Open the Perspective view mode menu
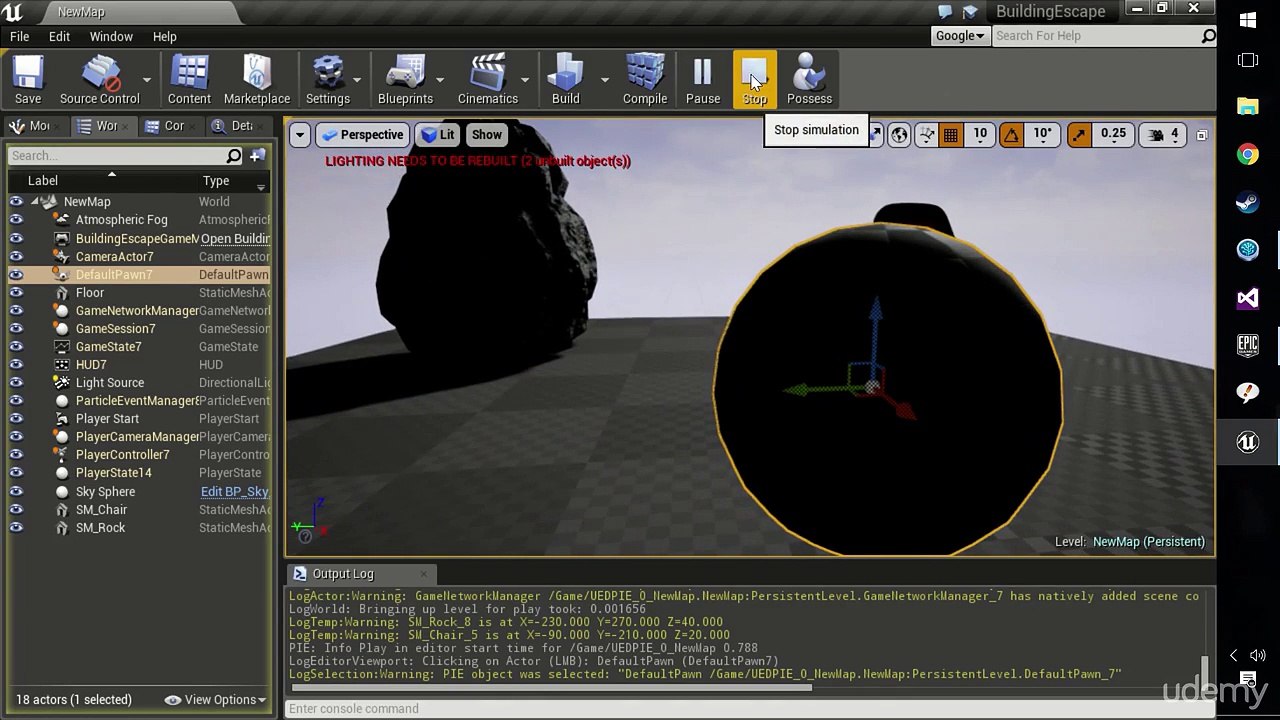 [x=362, y=135]
